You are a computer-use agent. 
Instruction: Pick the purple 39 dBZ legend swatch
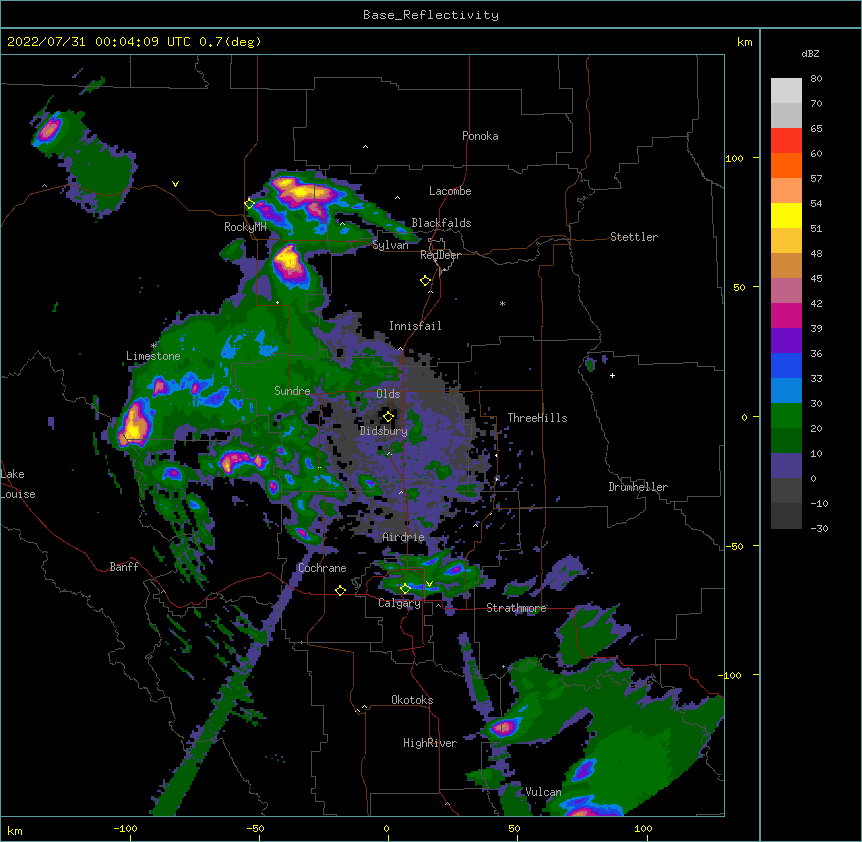pyautogui.click(x=786, y=340)
